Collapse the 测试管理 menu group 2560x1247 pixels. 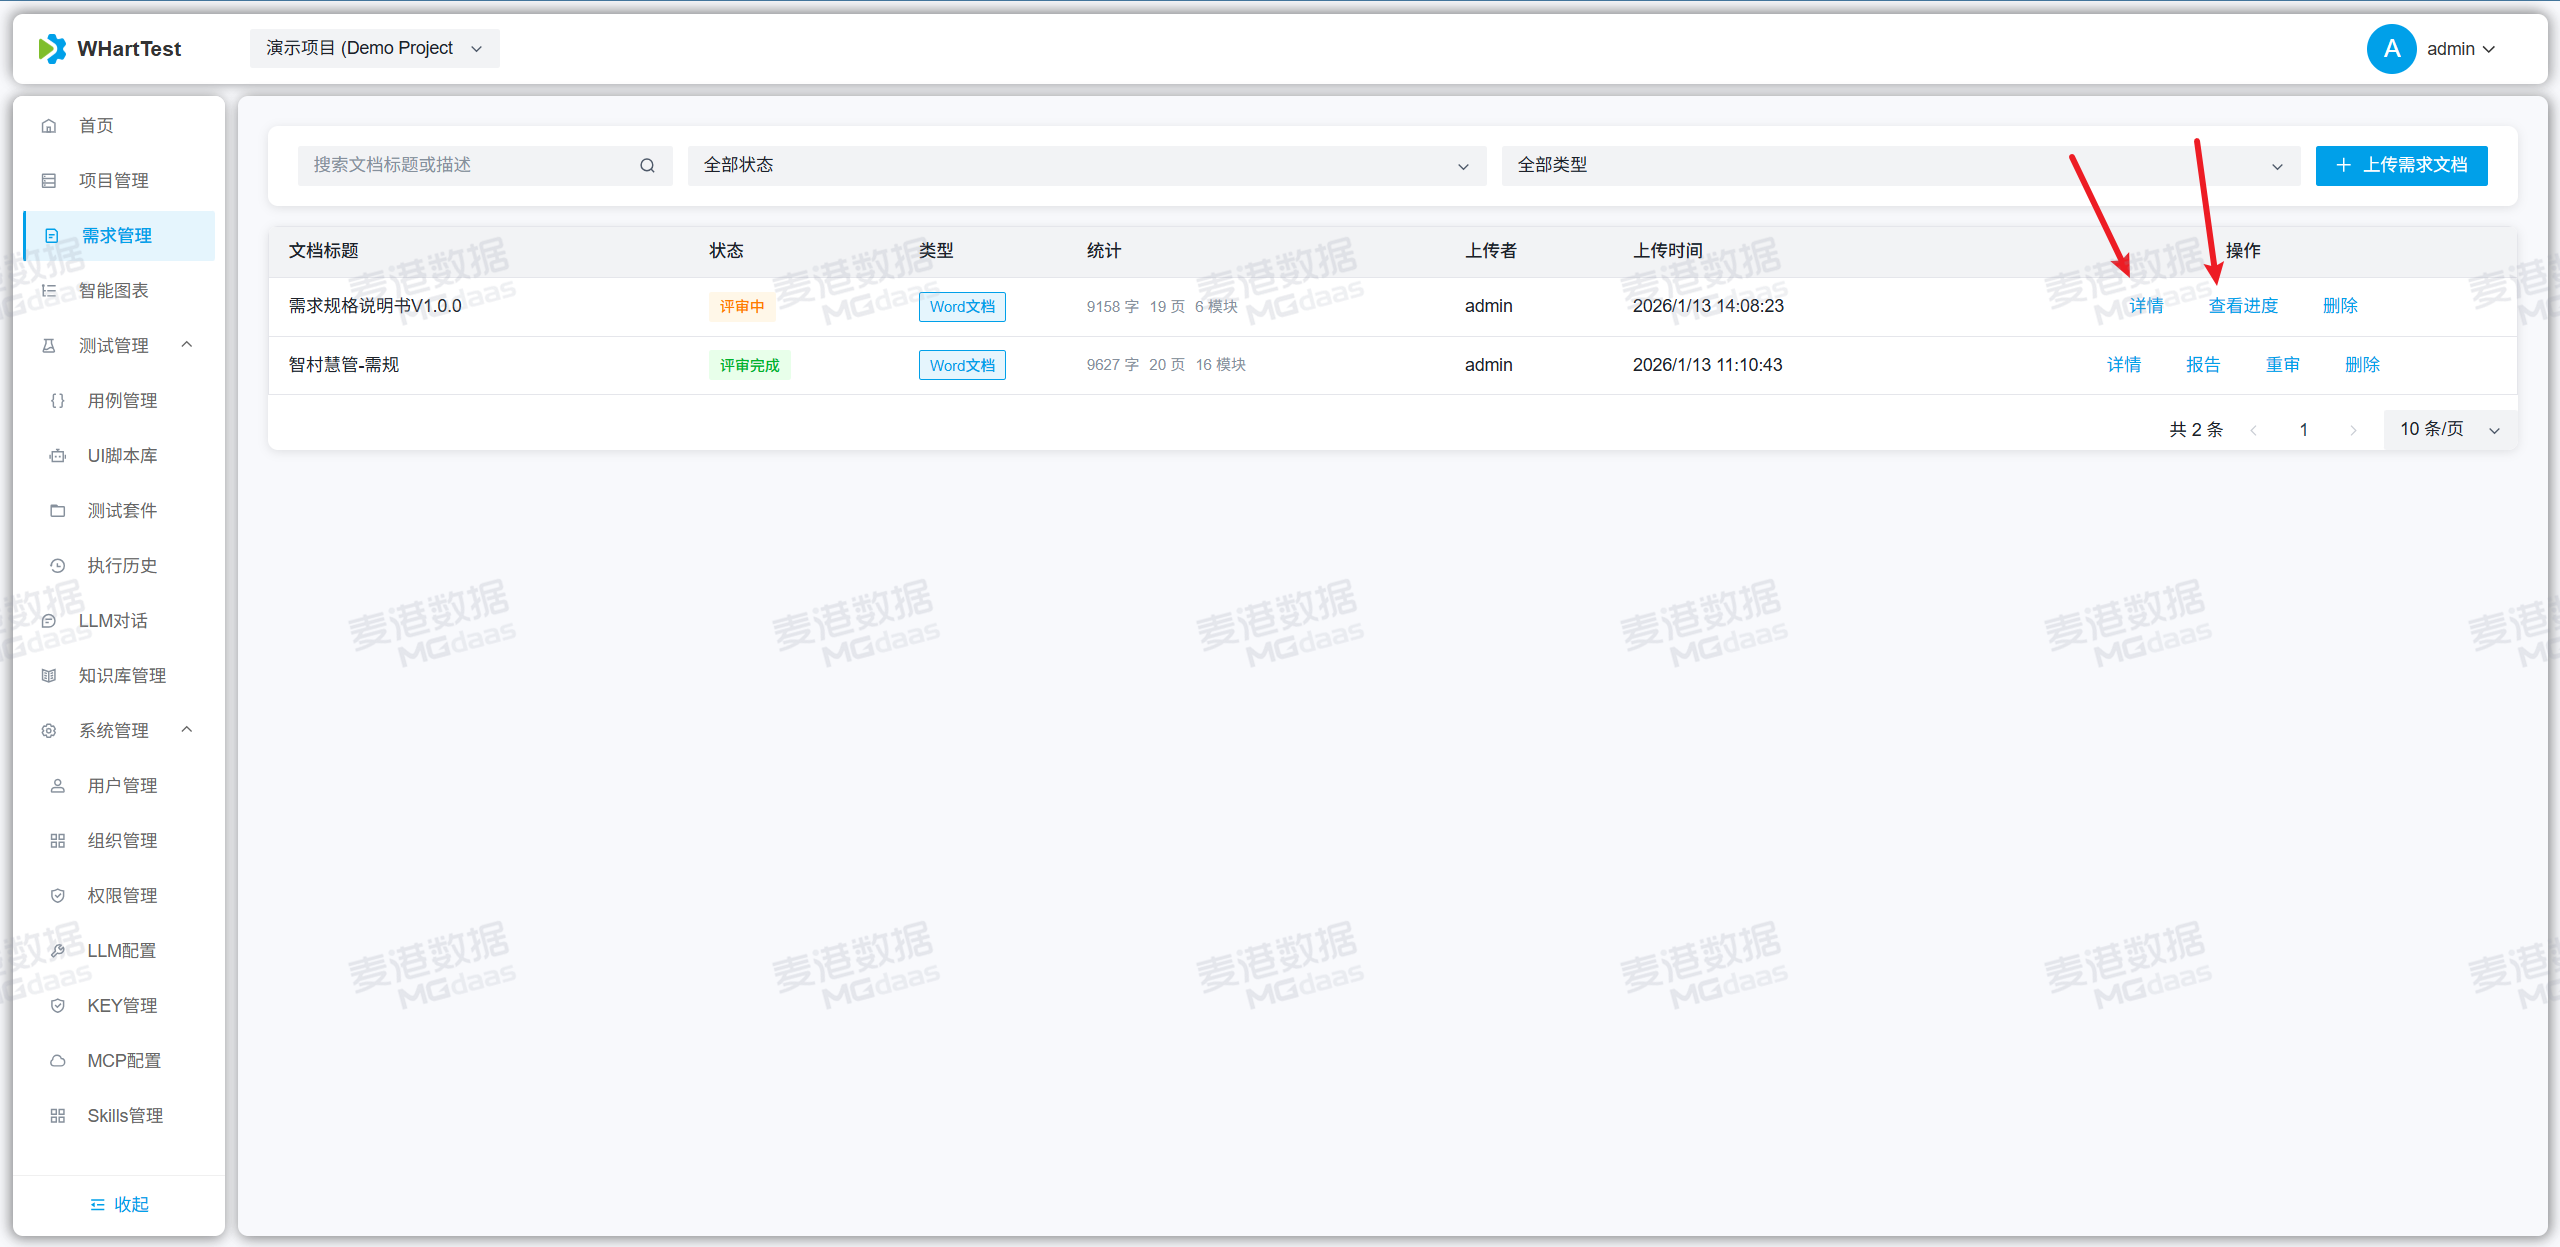[187, 345]
